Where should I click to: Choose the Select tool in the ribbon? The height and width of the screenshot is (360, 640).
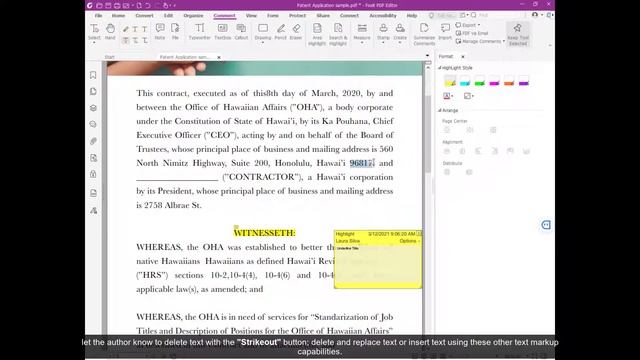[x=94, y=32]
